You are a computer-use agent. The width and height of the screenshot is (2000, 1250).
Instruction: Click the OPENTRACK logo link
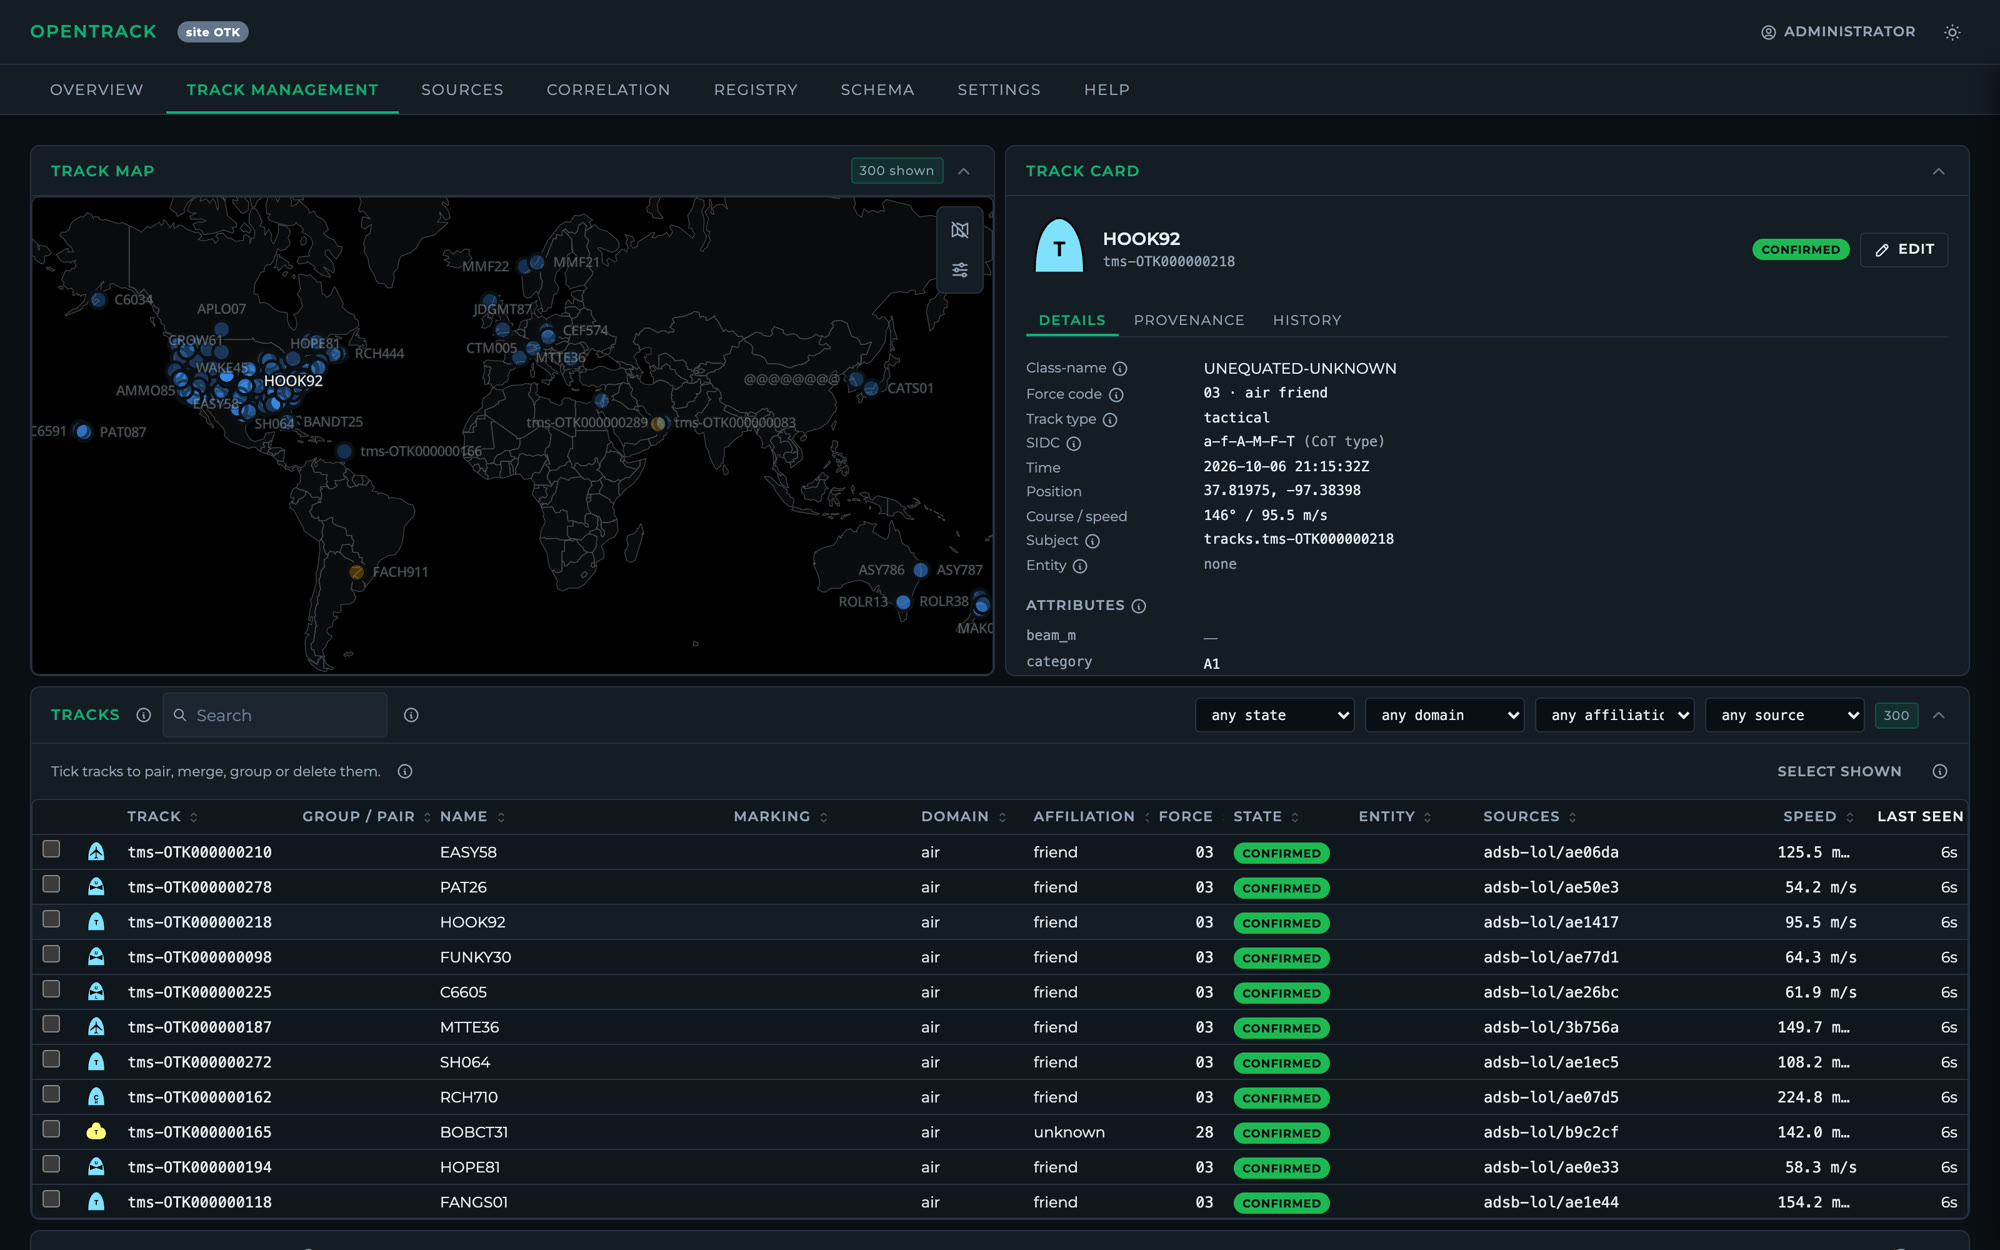coord(93,32)
